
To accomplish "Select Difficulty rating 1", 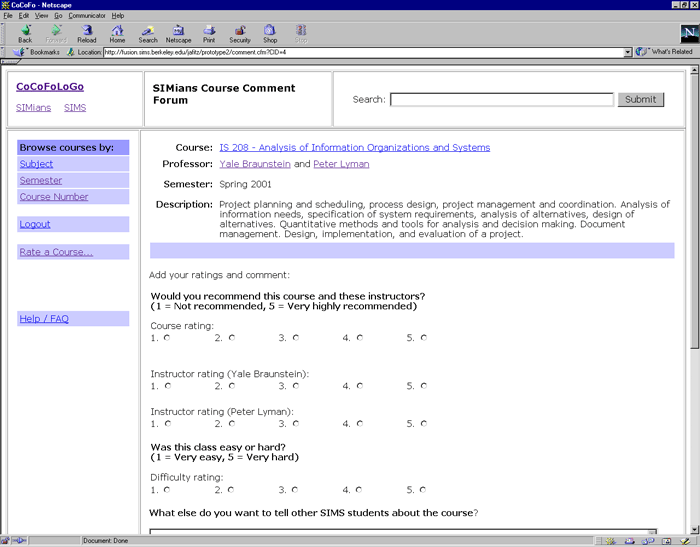I will click(x=167, y=489).
